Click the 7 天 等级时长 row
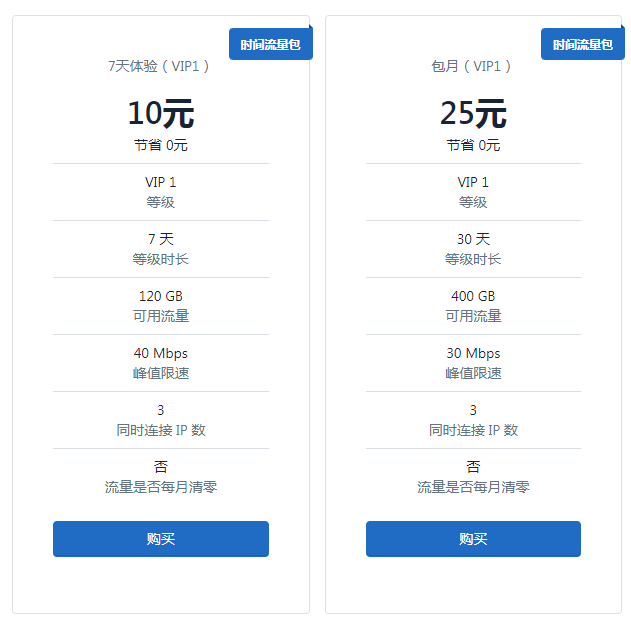The height and width of the screenshot is (626, 631). pos(160,249)
